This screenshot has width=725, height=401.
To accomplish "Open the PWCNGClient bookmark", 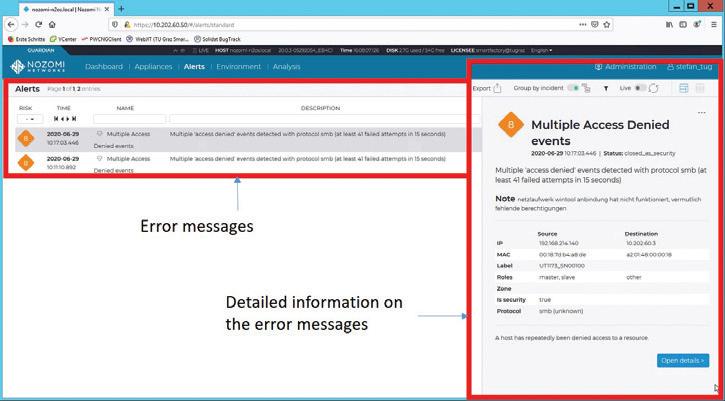I will pos(101,39).
